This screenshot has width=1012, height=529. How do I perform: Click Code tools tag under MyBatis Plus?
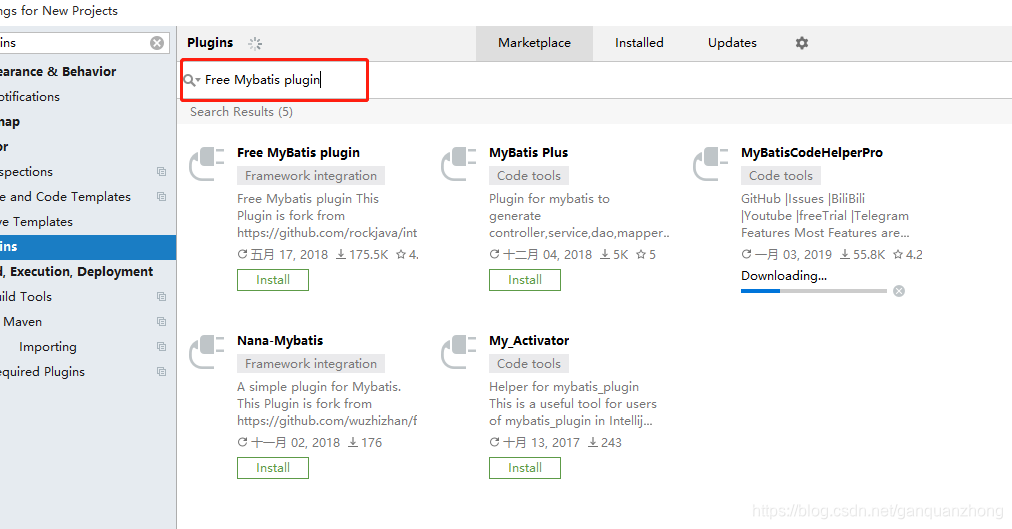pyautogui.click(x=529, y=175)
